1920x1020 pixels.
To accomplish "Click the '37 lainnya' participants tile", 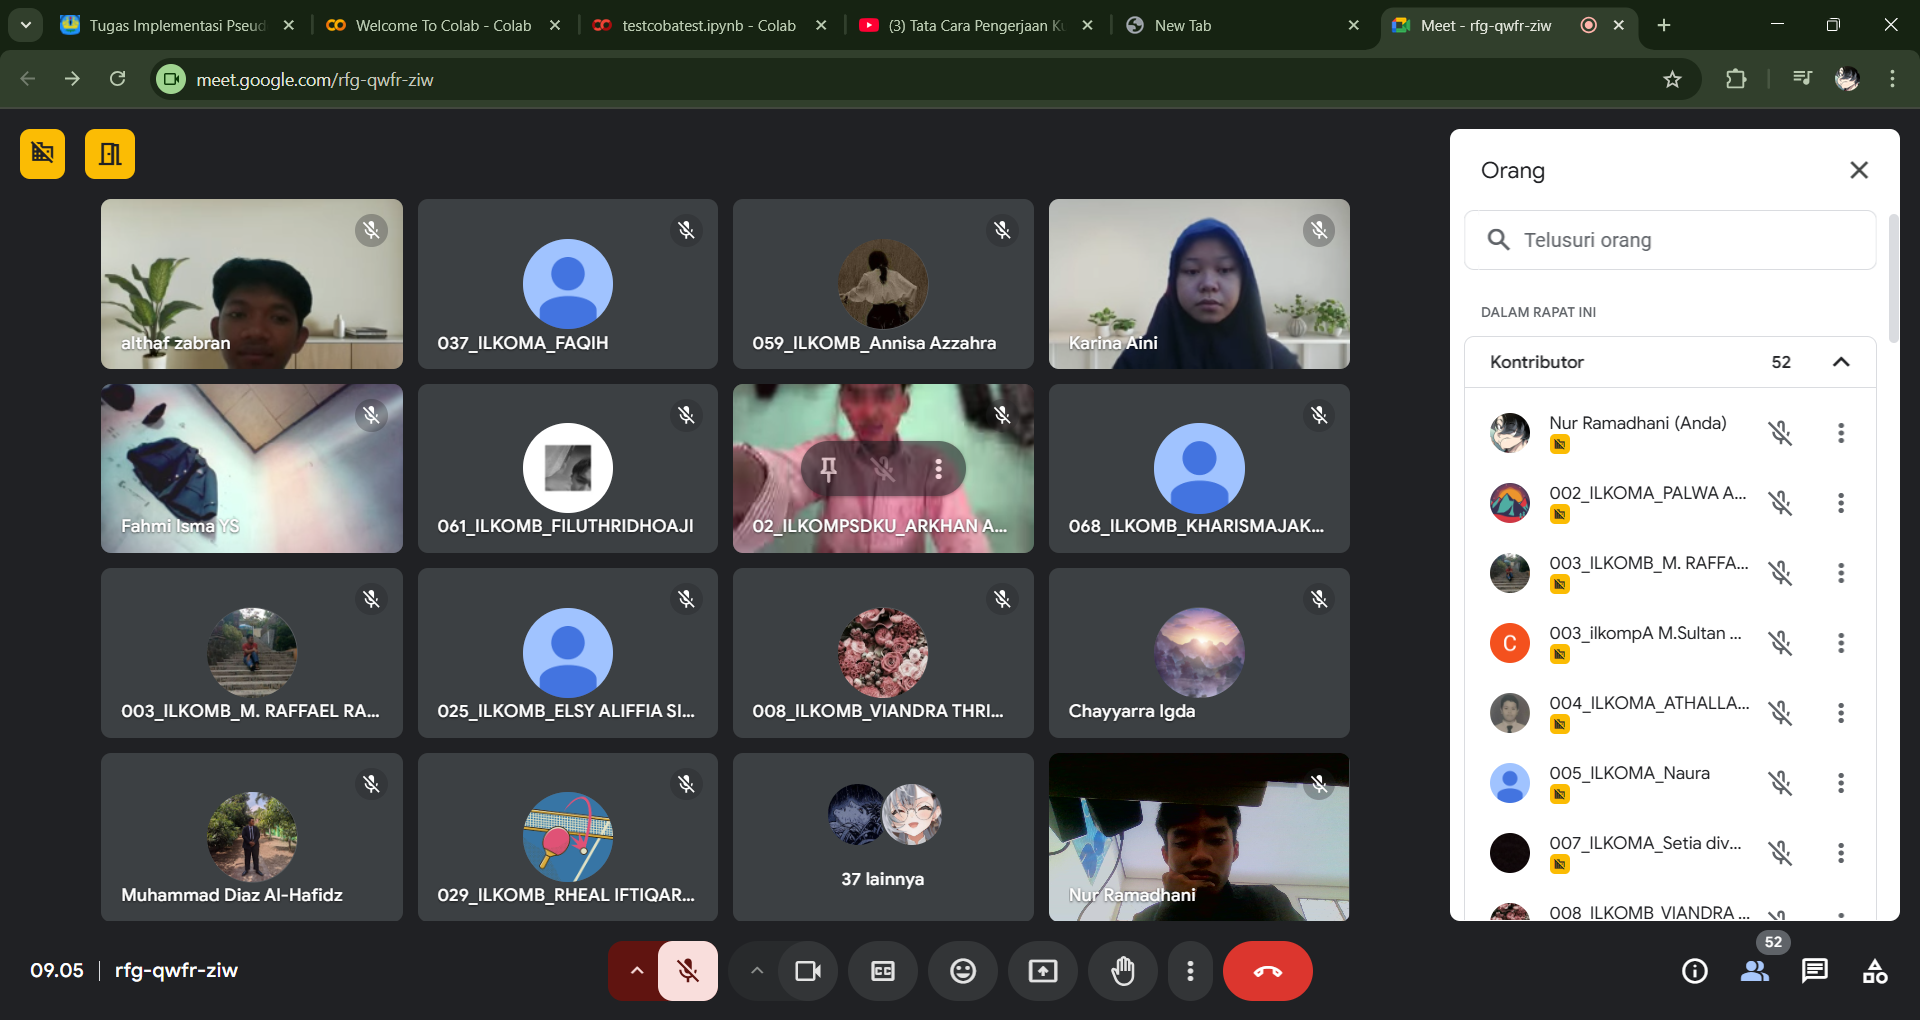I will point(883,837).
